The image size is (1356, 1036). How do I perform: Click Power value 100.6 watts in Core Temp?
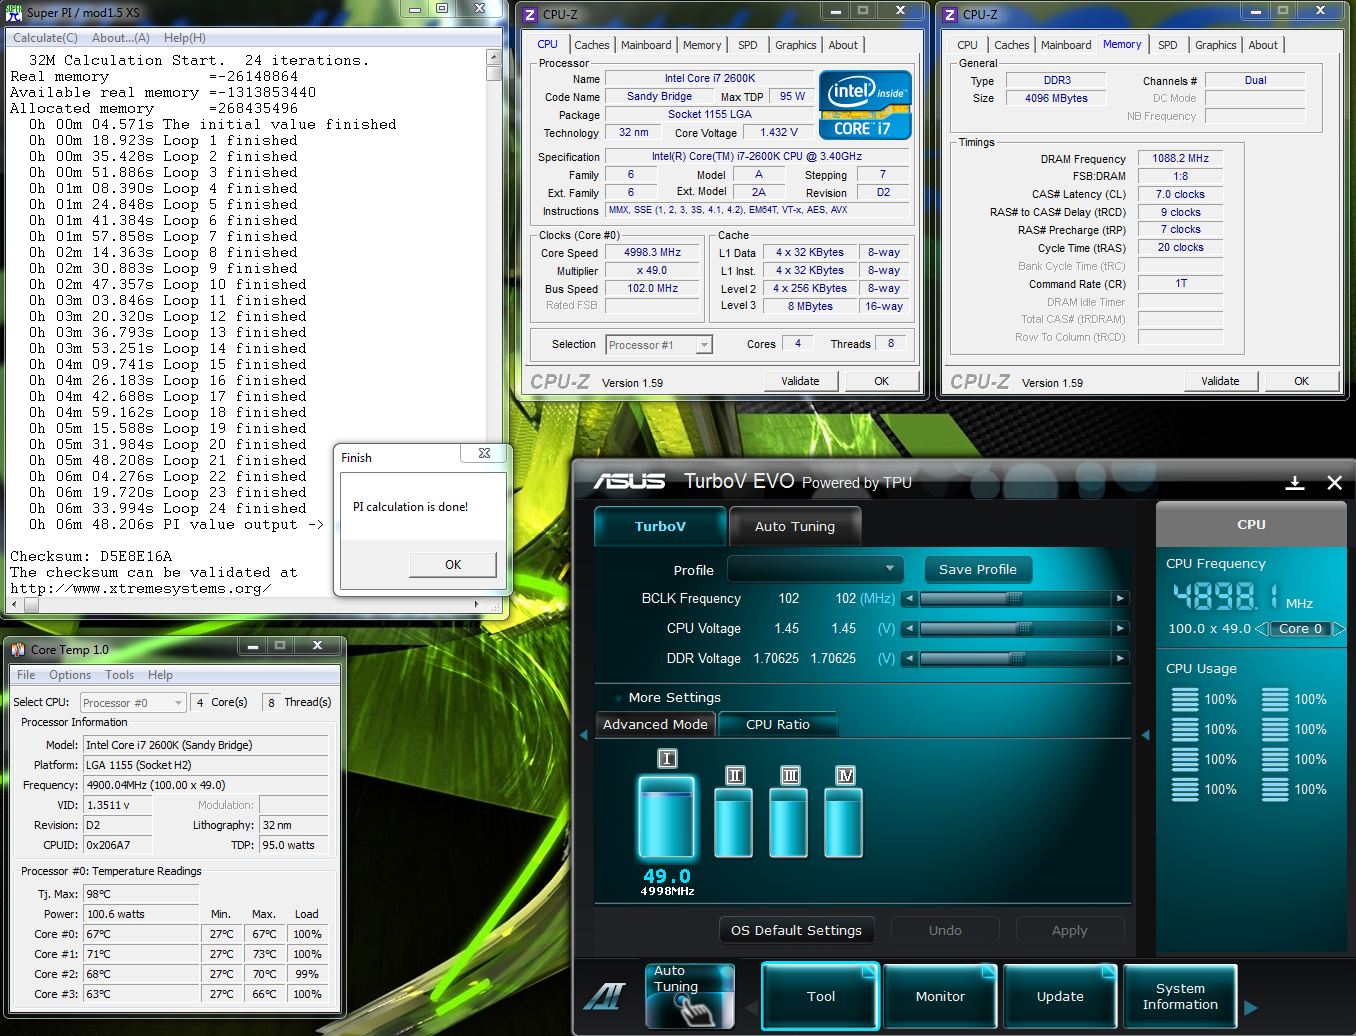pyautogui.click(x=141, y=914)
